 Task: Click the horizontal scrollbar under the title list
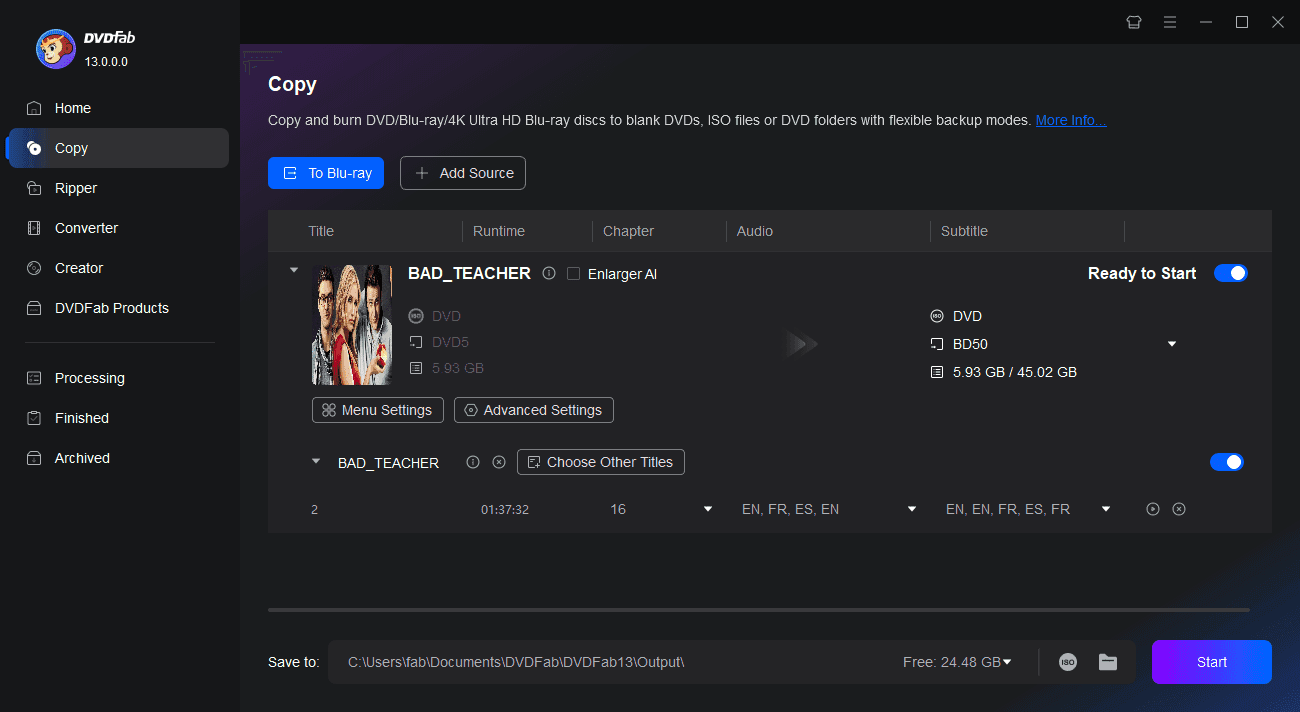759,609
